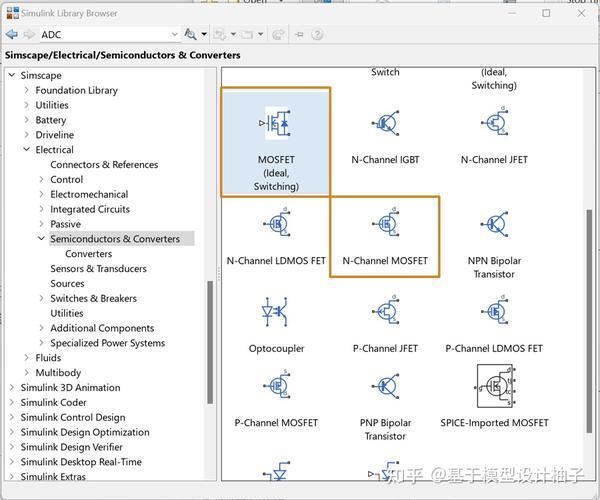Click the ADC search input field

[x=105, y=34]
